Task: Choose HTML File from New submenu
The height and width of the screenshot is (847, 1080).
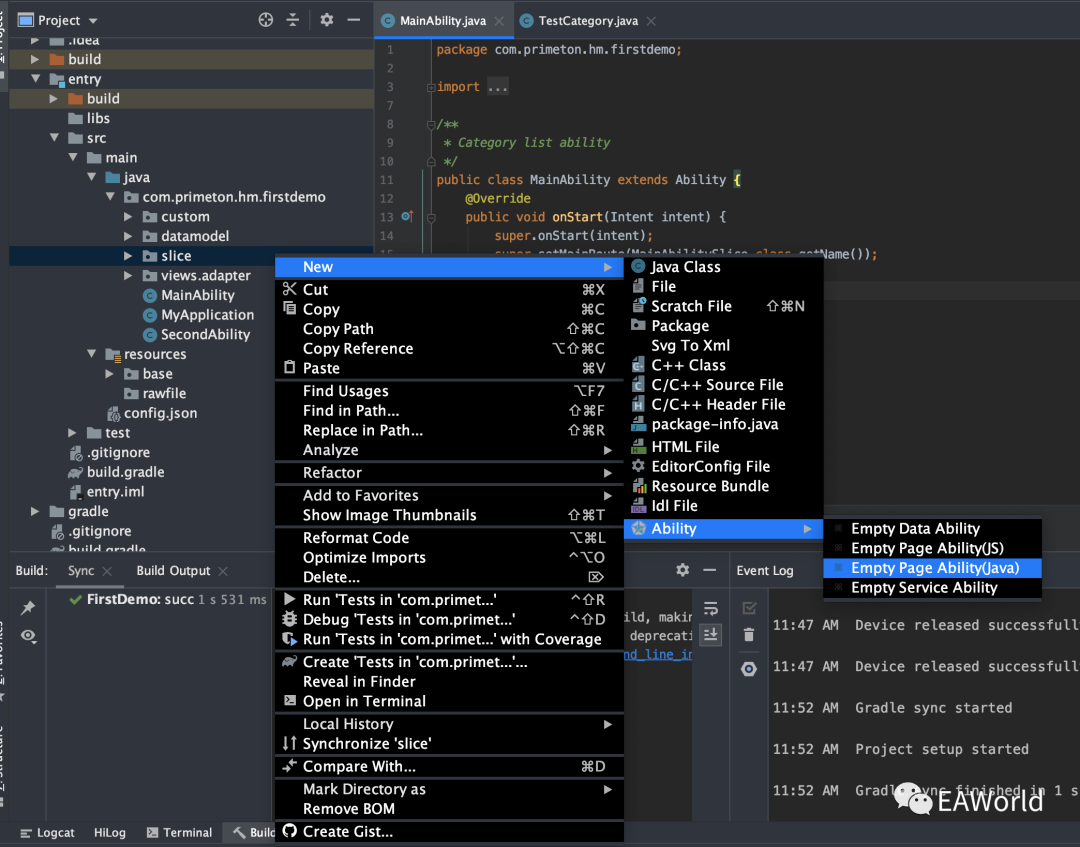Action: point(723,447)
